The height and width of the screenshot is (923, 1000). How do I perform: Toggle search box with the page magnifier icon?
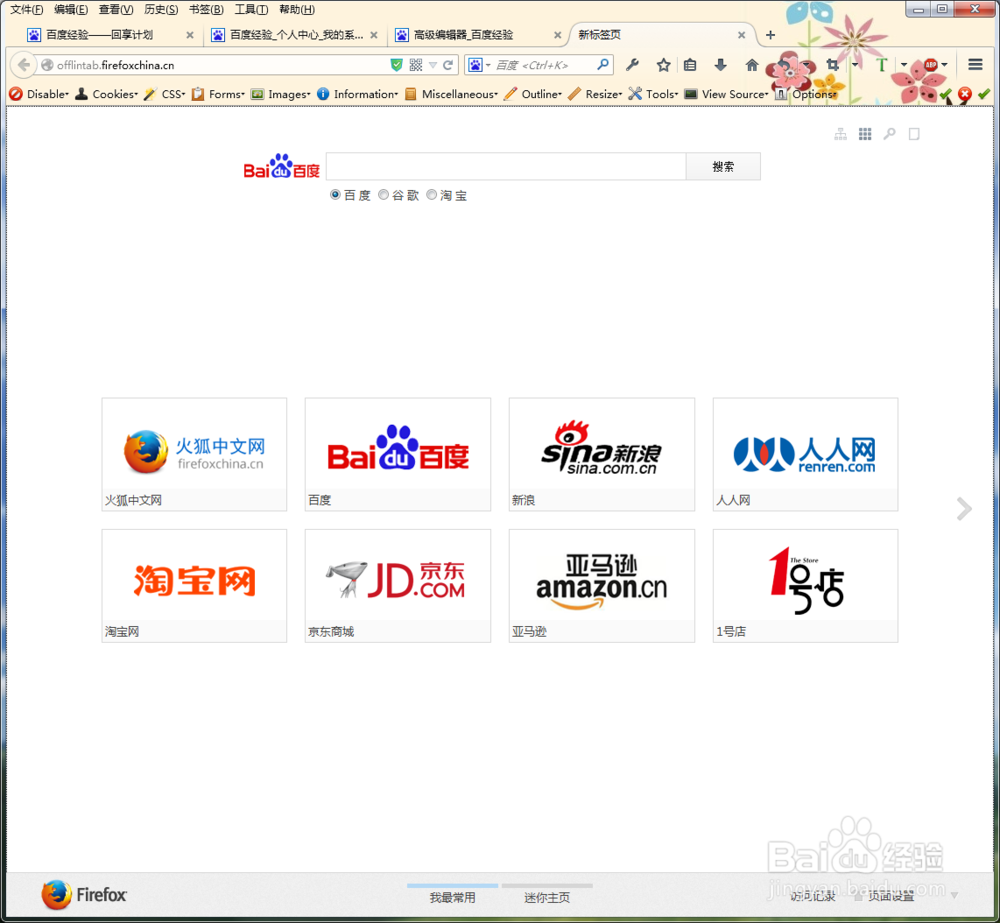point(889,134)
